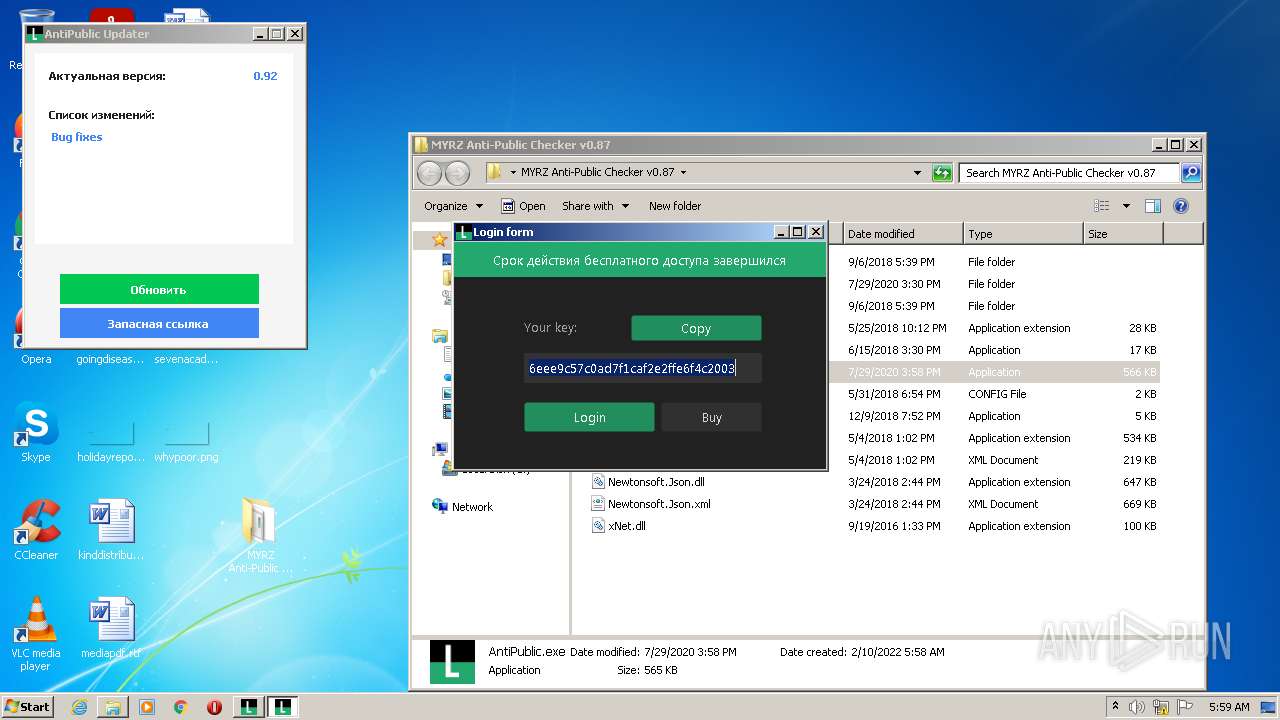
Task: Open the Skype desktop shortcut
Action: pos(36,433)
